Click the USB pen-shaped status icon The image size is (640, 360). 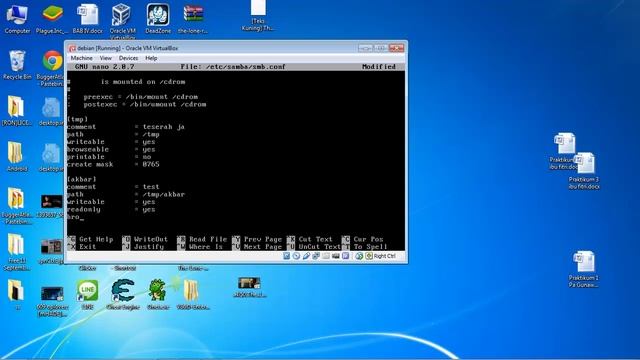coord(306,256)
